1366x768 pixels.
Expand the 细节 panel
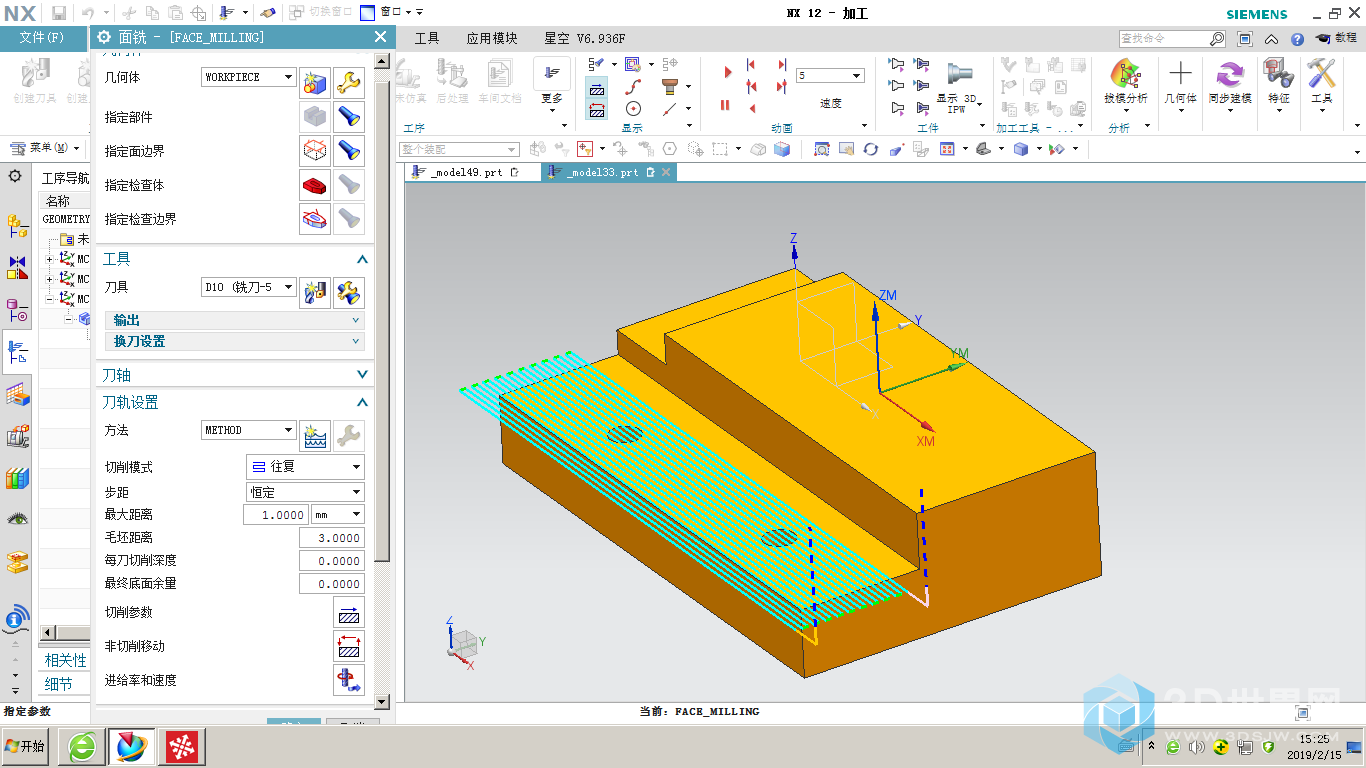(x=59, y=684)
